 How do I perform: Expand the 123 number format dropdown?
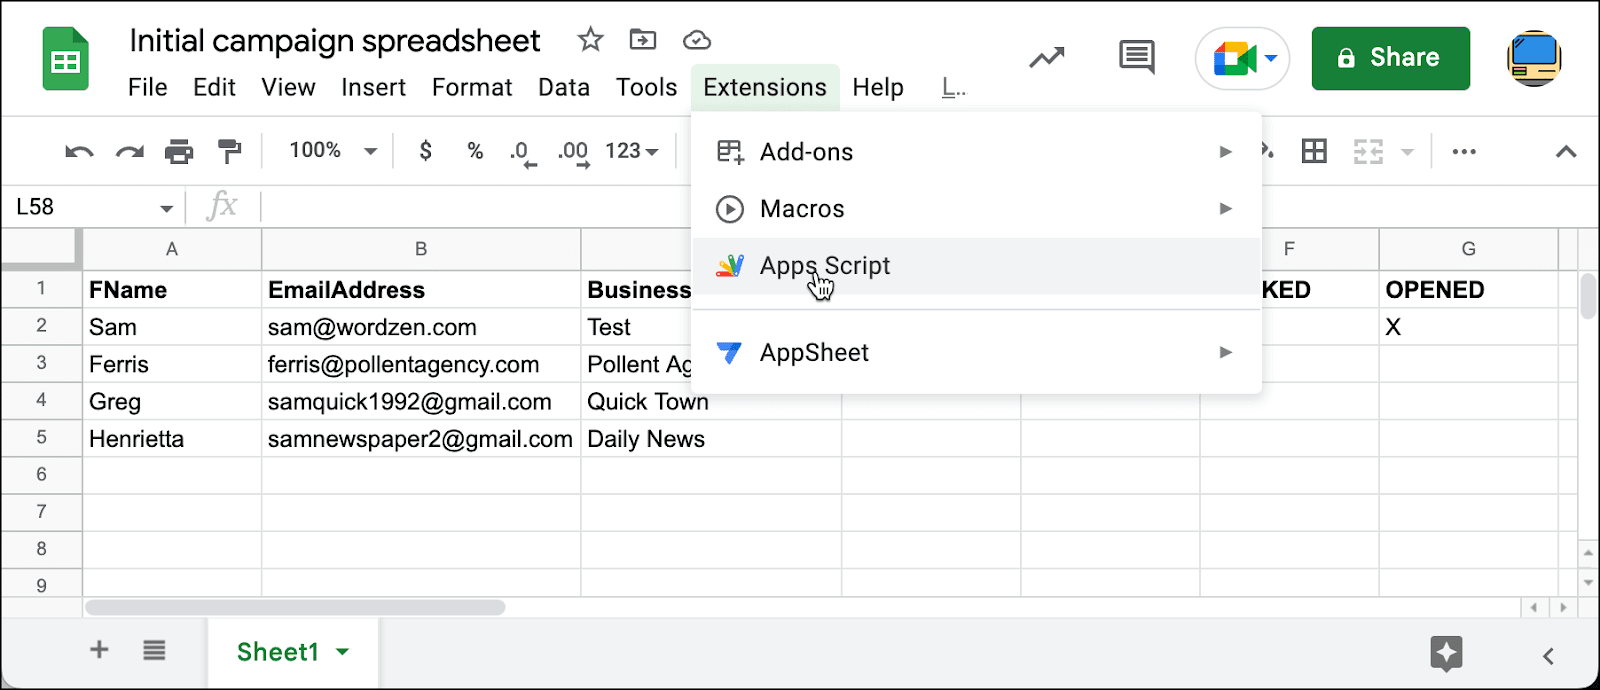632,151
